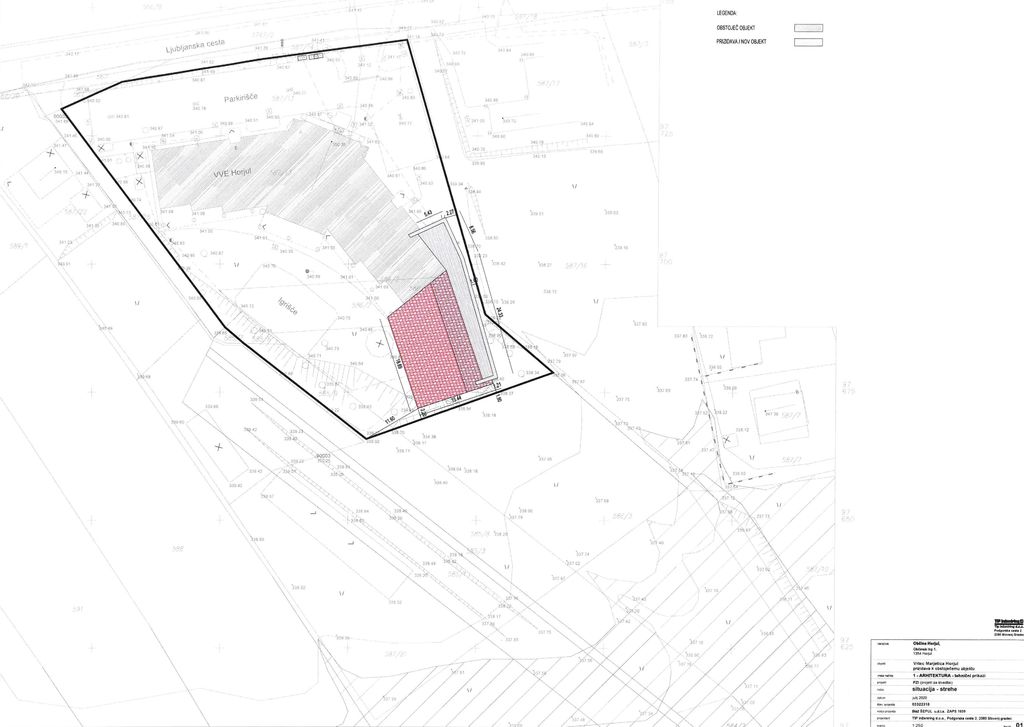Click the PRIZIDAVA / NOV OBJEKT legend swatch

click(x=807, y=43)
